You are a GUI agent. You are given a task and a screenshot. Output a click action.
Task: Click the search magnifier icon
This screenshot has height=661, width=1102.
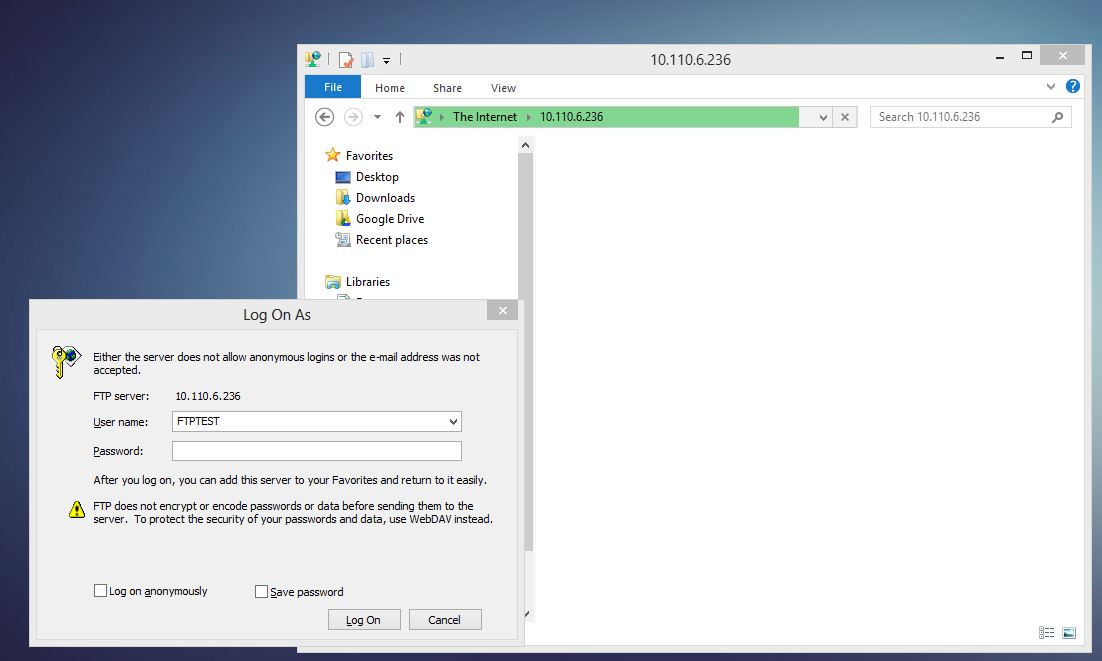[x=1057, y=117]
